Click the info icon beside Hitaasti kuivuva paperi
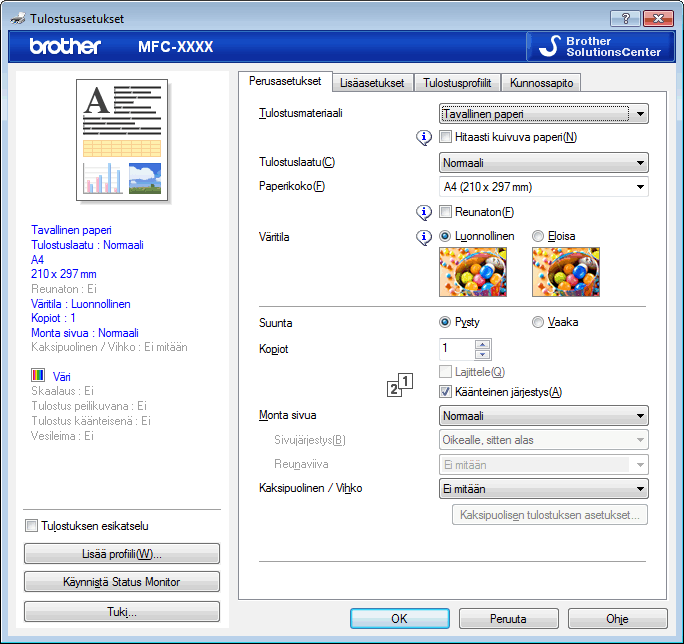The image size is (684, 644). pyautogui.click(x=424, y=137)
